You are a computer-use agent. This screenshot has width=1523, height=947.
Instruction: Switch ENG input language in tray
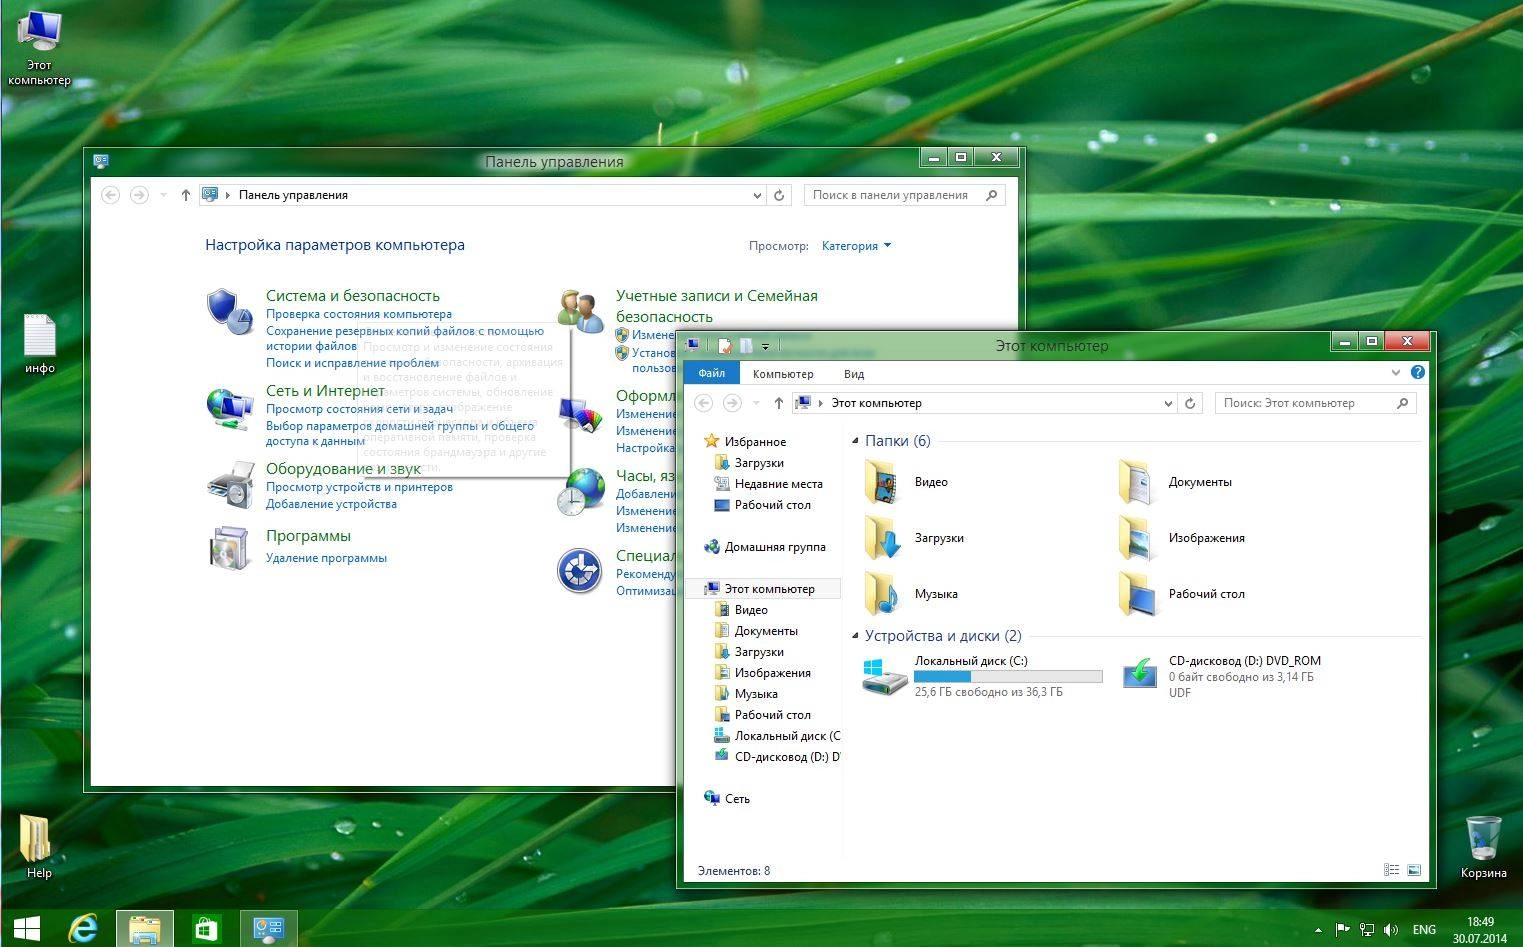1424,930
